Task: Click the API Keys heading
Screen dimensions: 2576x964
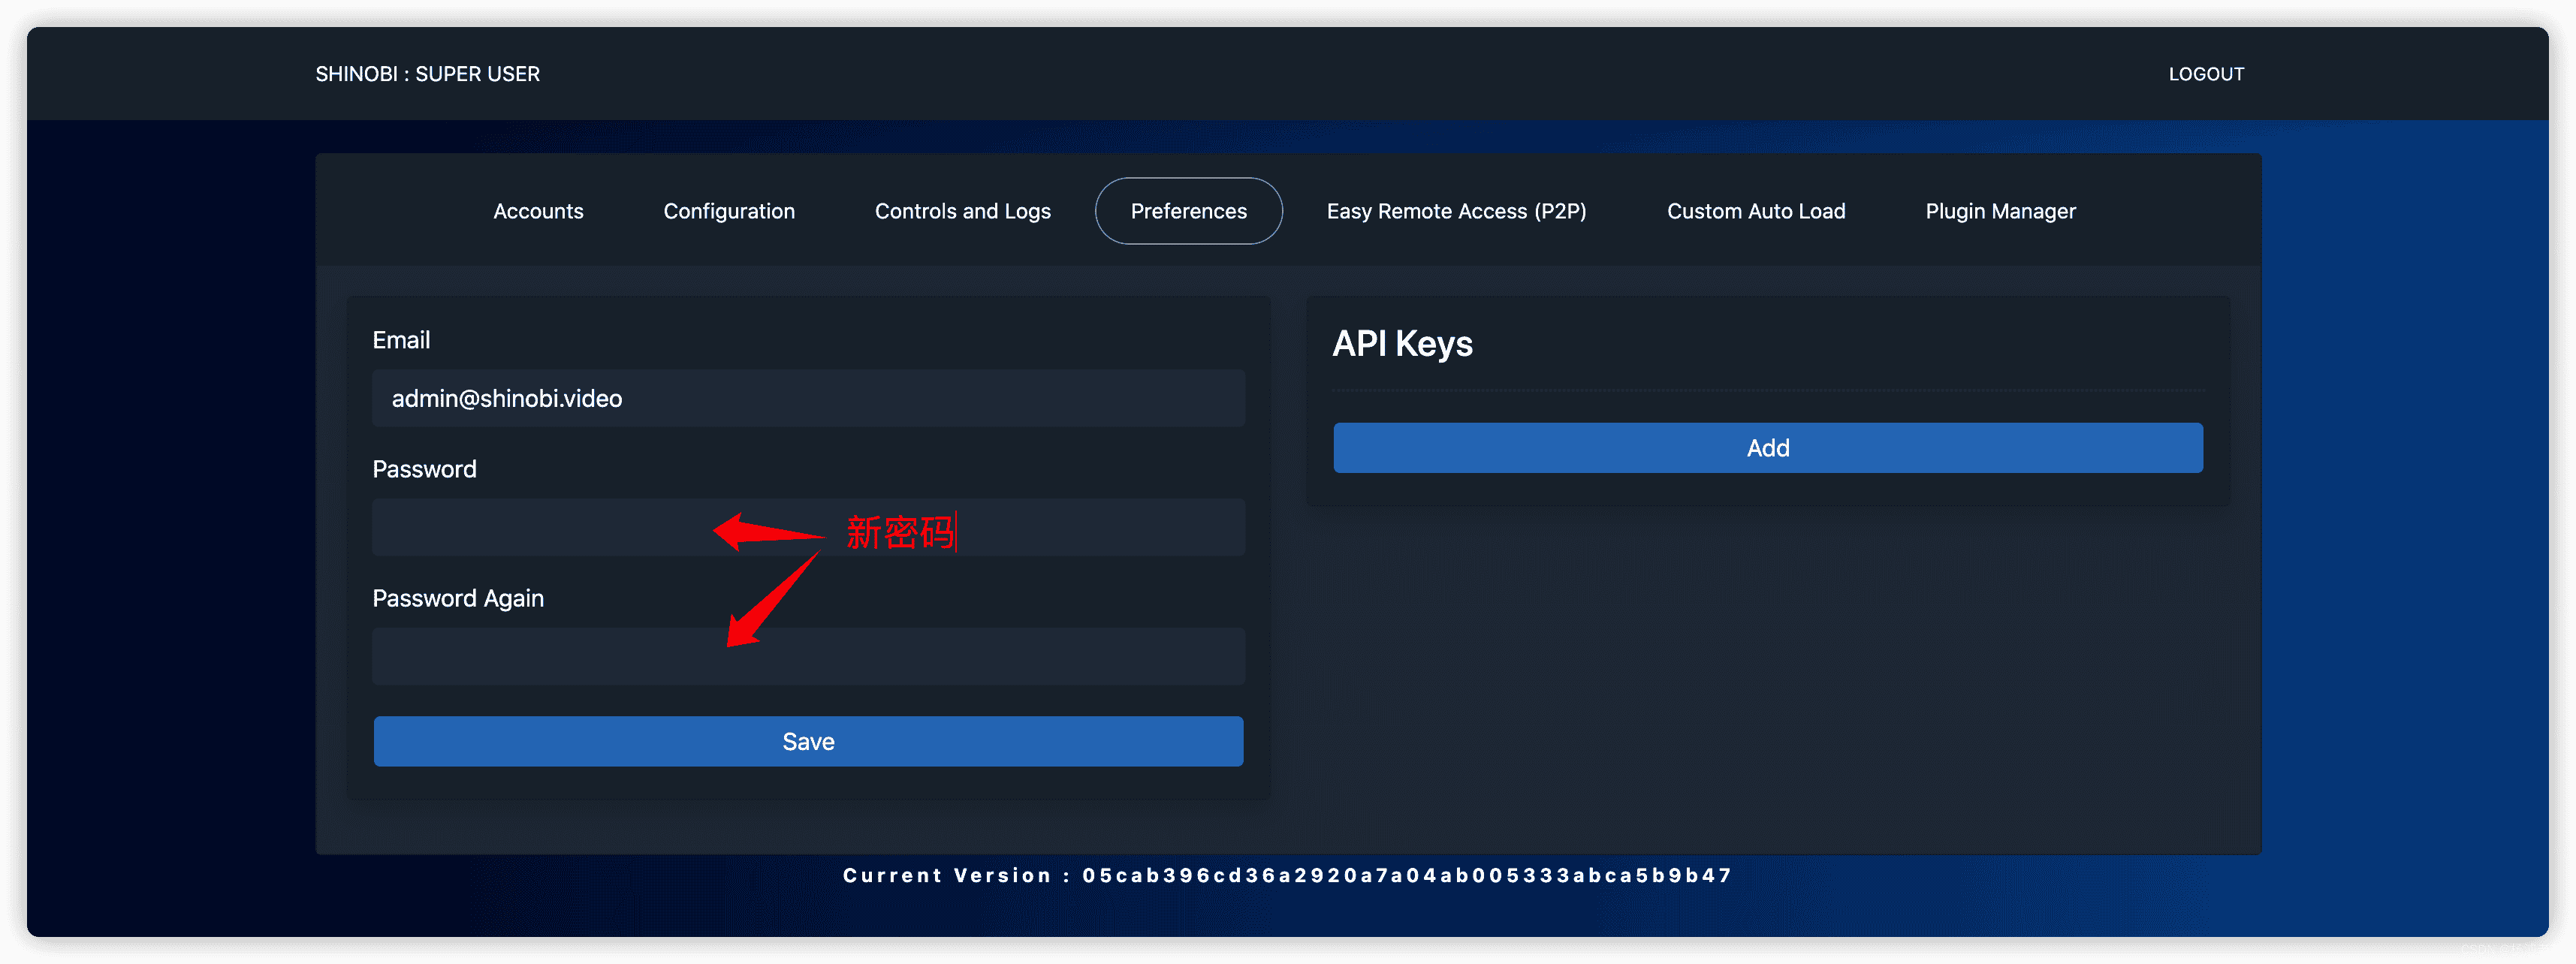Action: click(x=1402, y=344)
